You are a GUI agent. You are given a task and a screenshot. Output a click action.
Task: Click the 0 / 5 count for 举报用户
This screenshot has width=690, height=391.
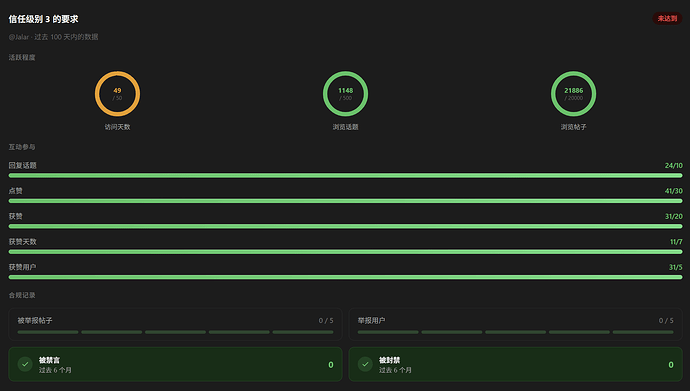pos(666,321)
